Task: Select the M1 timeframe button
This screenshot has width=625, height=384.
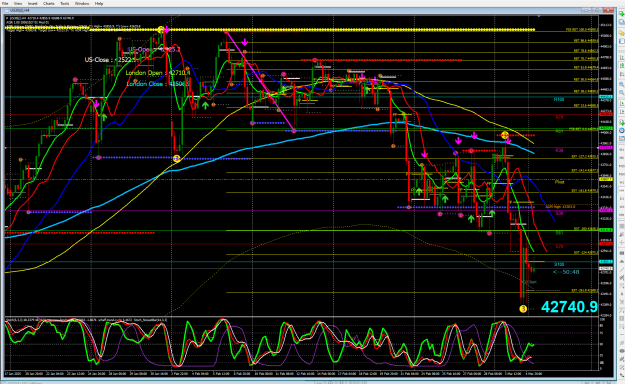Action: tap(622, 149)
